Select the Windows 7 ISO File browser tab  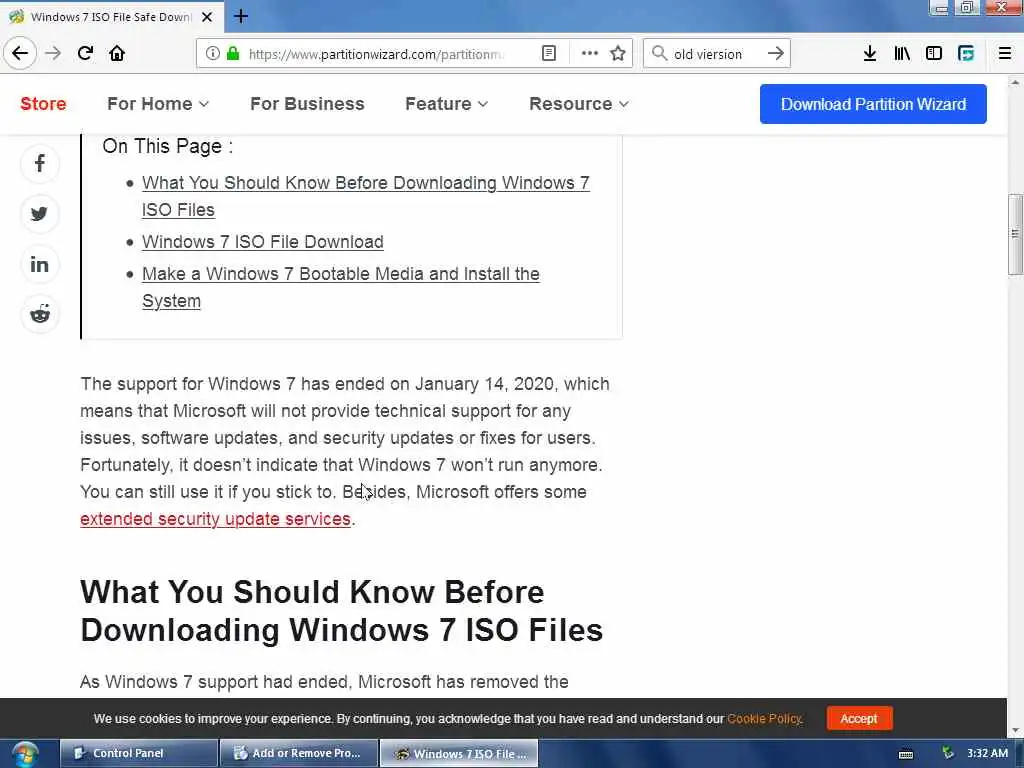pyautogui.click(x=111, y=17)
